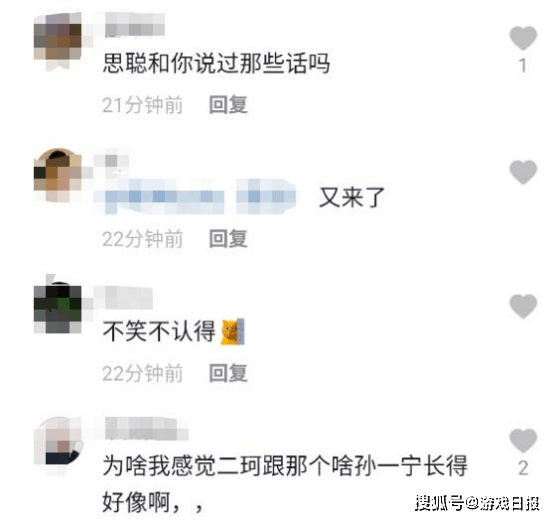
Task: Tap the heart on '又来了' comment
Action: pyautogui.click(x=523, y=172)
